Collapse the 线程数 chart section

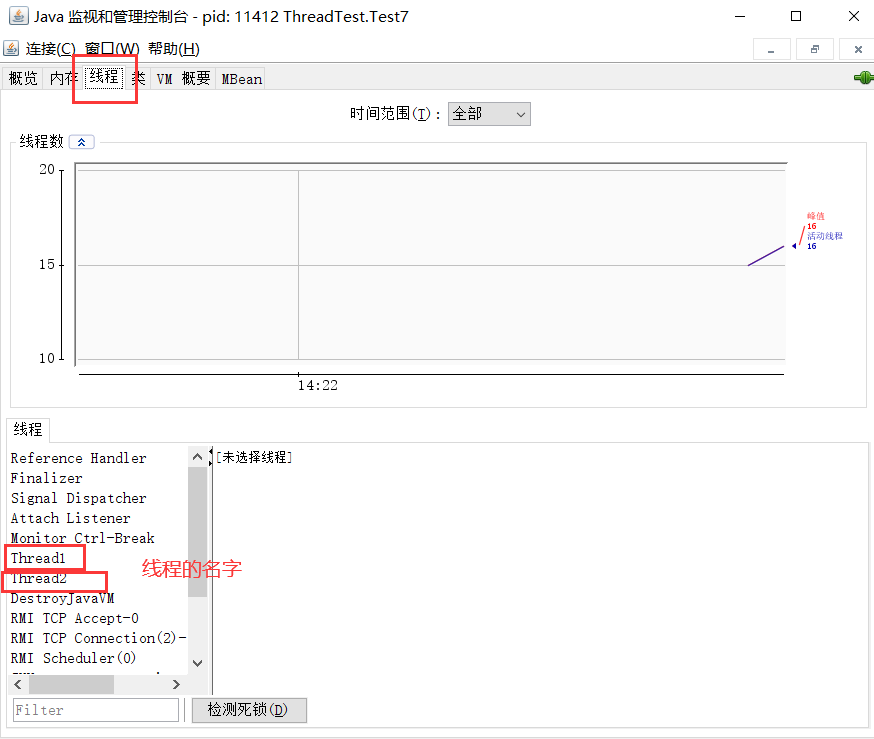coord(81,142)
